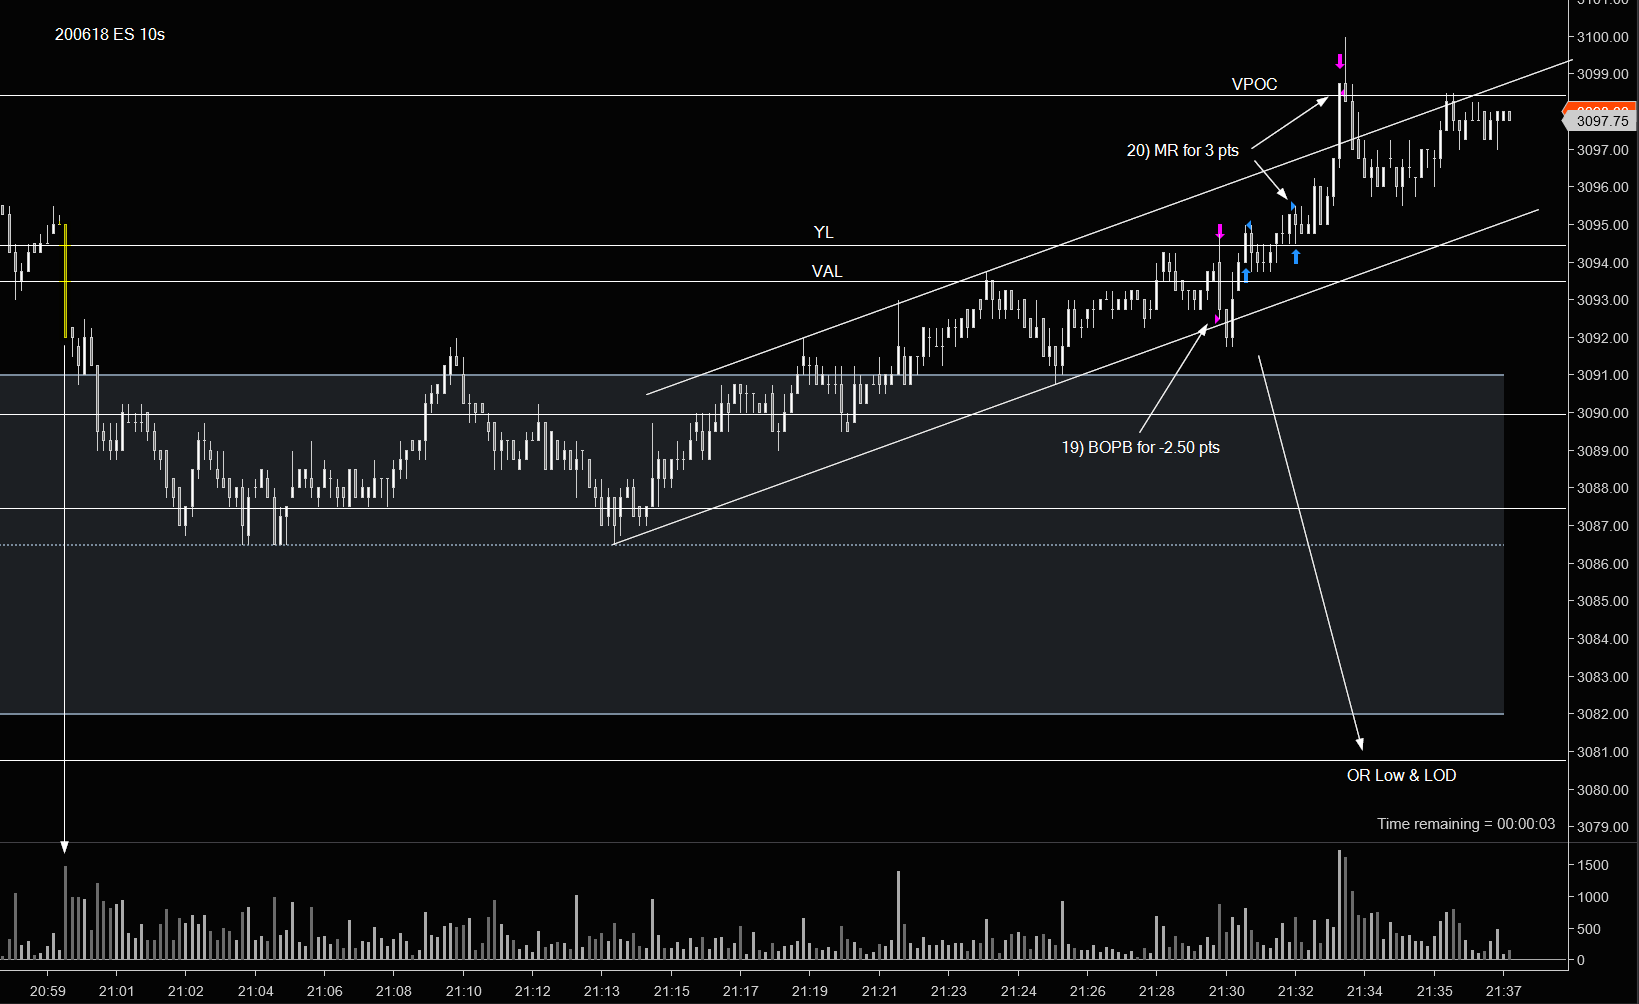Viewport: 1639px width, 1004px height.
Task: Click 3089.00 on the price axis
Action: [1603, 451]
